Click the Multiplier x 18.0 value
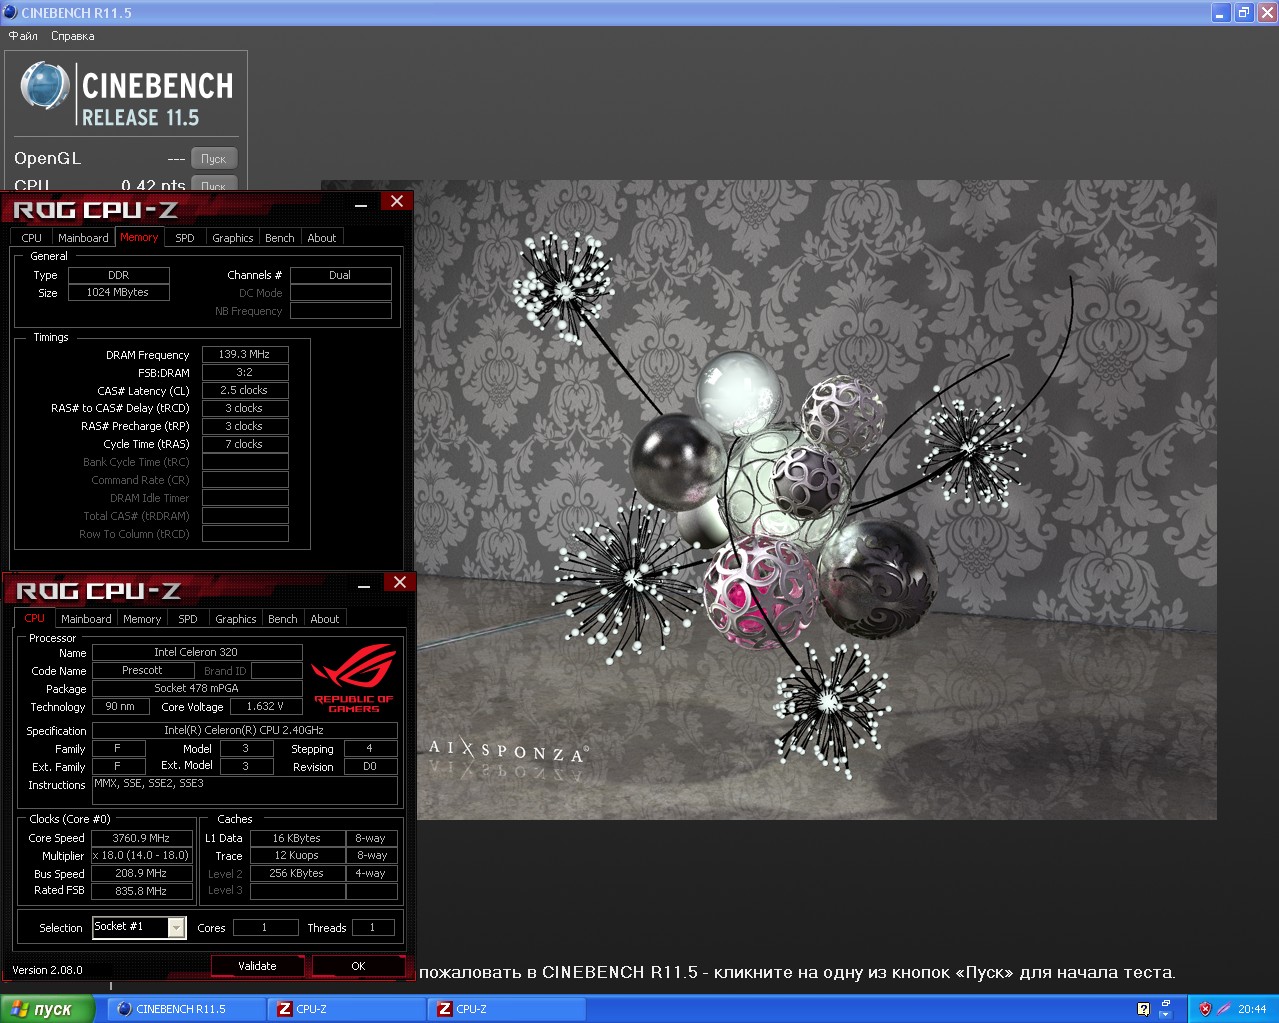This screenshot has width=1279, height=1023. pyautogui.click(x=141, y=855)
